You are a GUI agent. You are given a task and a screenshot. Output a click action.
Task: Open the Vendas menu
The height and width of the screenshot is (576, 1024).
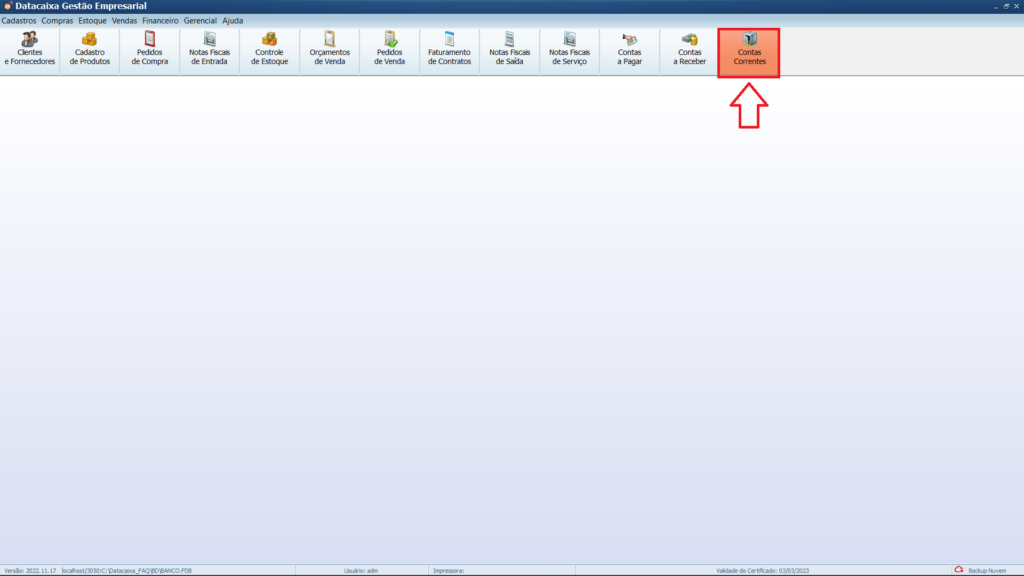(x=125, y=20)
